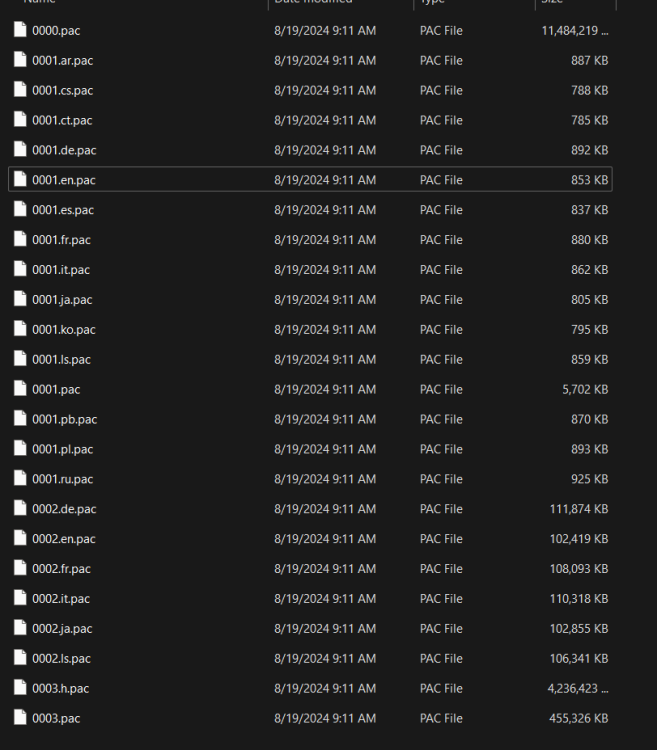Click the 5,702 KB size value
Viewport: 657px width, 750px height.
pyautogui.click(x=585, y=389)
